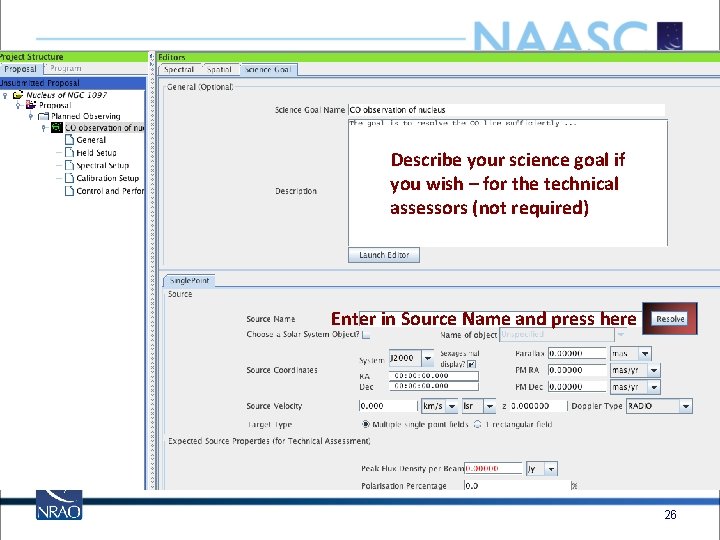Image resolution: width=720 pixels, height=540 pixels.
Task: Click the Description text area
Action: (x=508, y=183)
